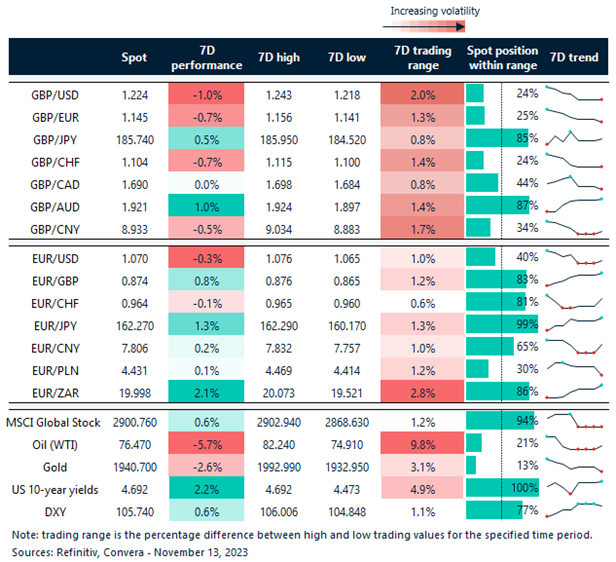Click the green EUR/ZAR 2.1% performance cell

click(x=207, y=387)
